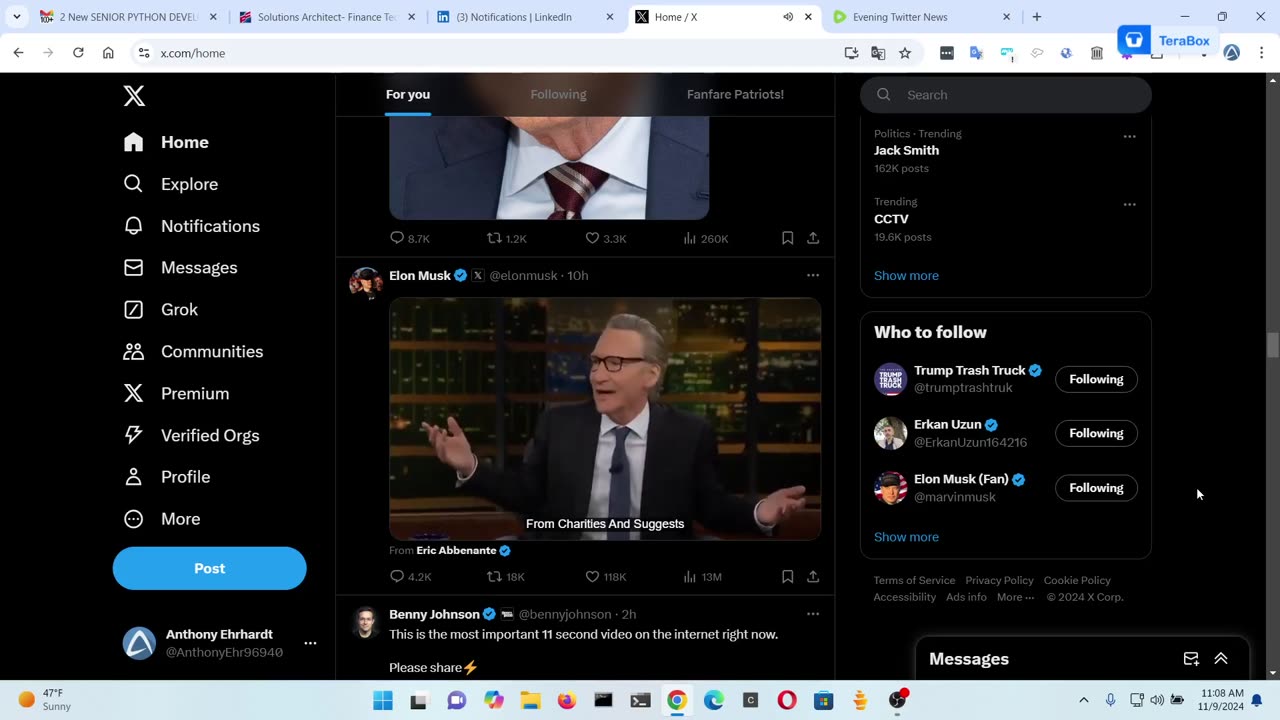Open Cookie Policy link

[1077, 580]
